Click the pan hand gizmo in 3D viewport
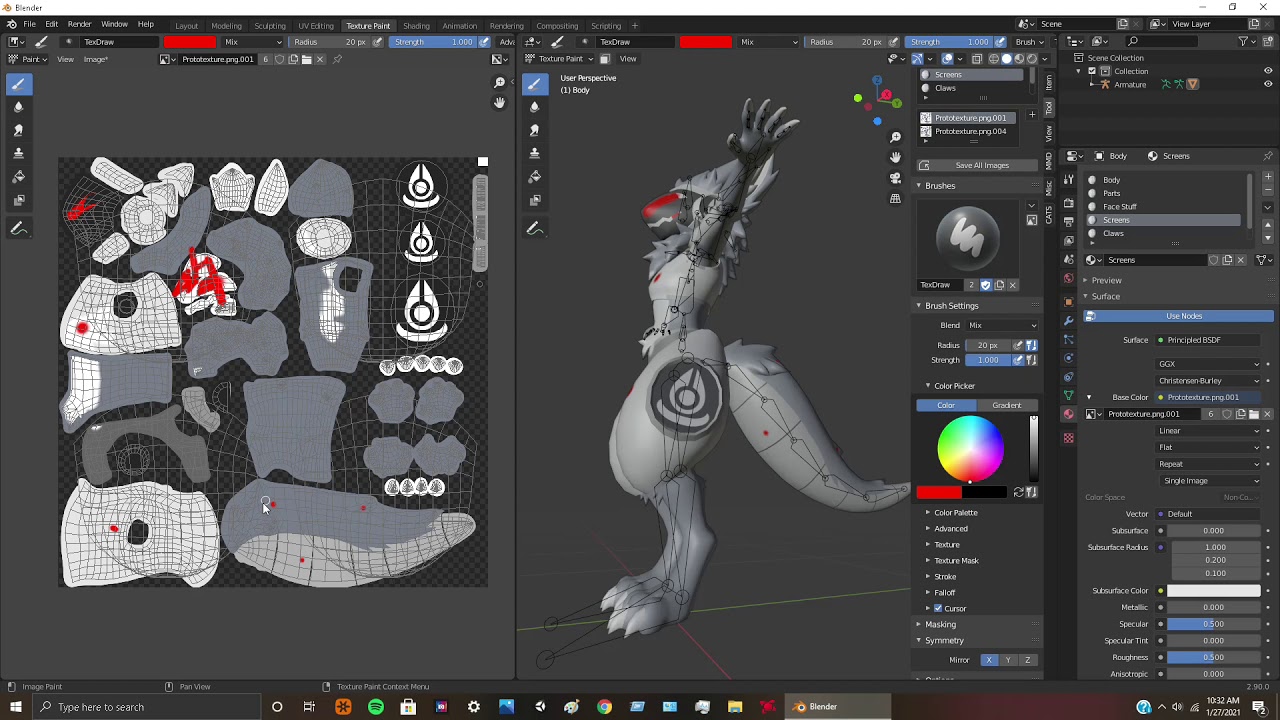1280x720 pixels. [x=895, y=157]
